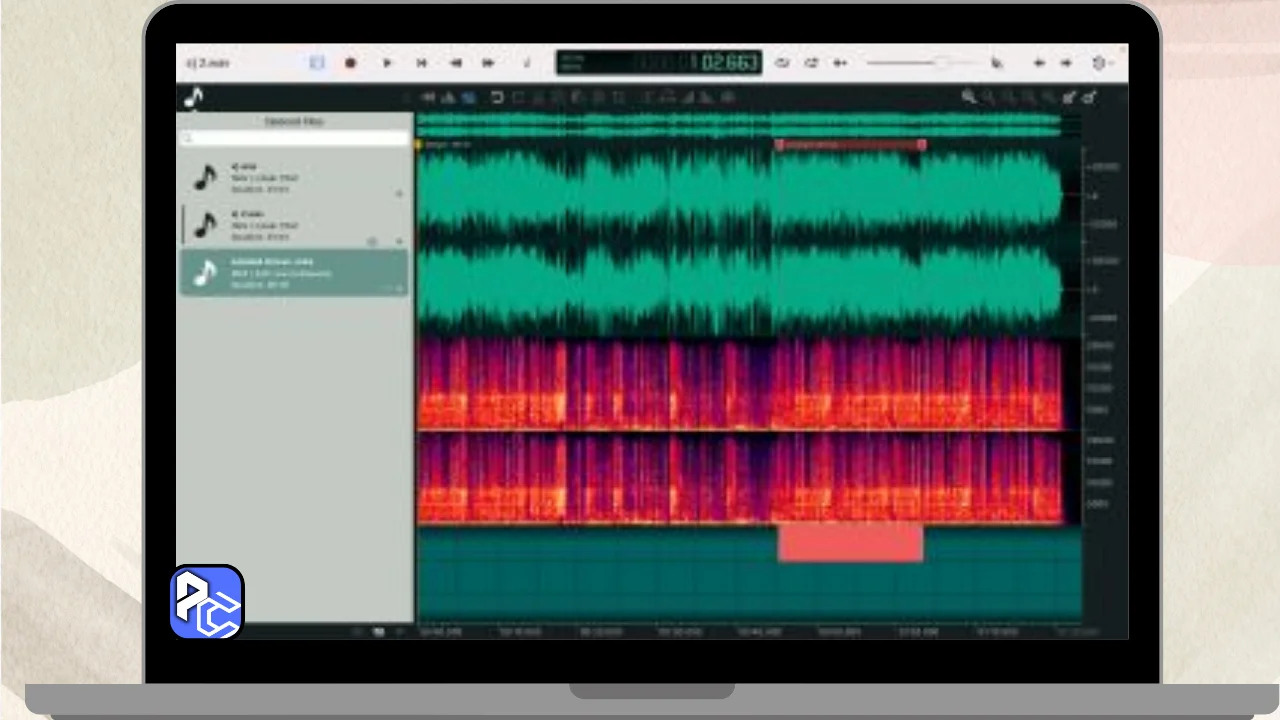Click the yellow marker at waveform start
The width and height of the screenshot is (1280, 720).
pos(419,145)
